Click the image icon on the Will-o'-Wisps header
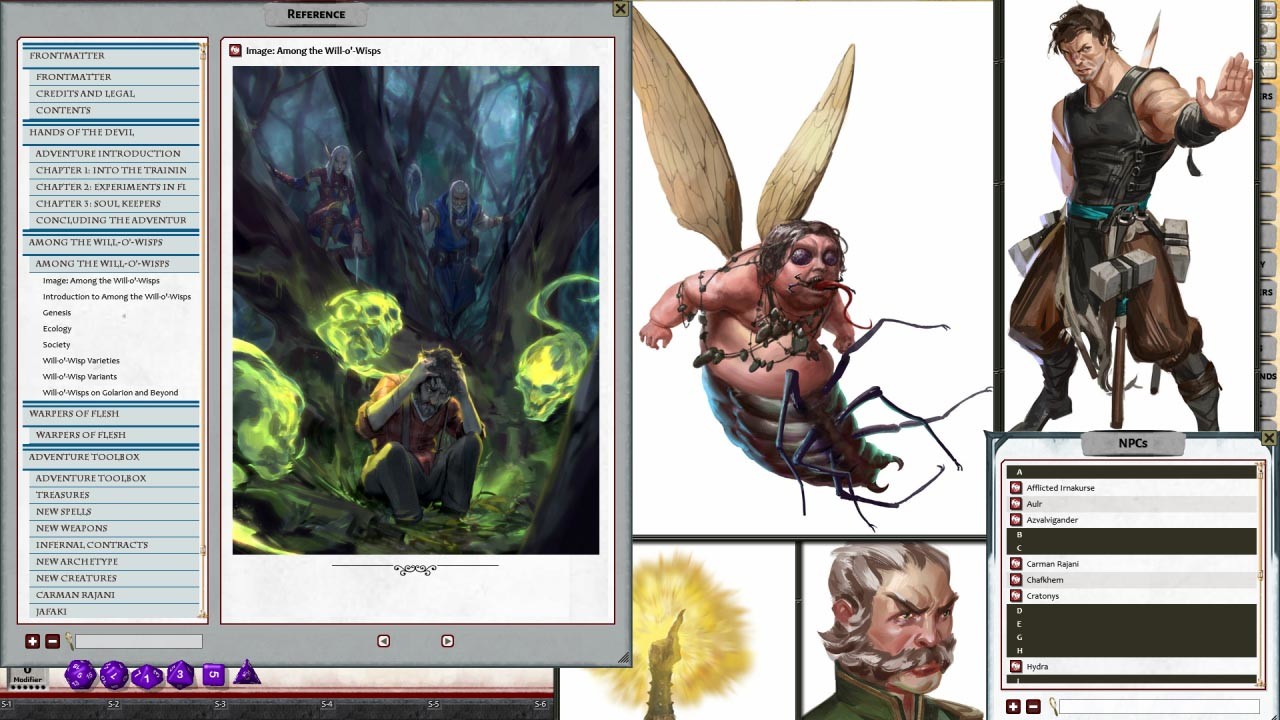 [x=236, y=49]
